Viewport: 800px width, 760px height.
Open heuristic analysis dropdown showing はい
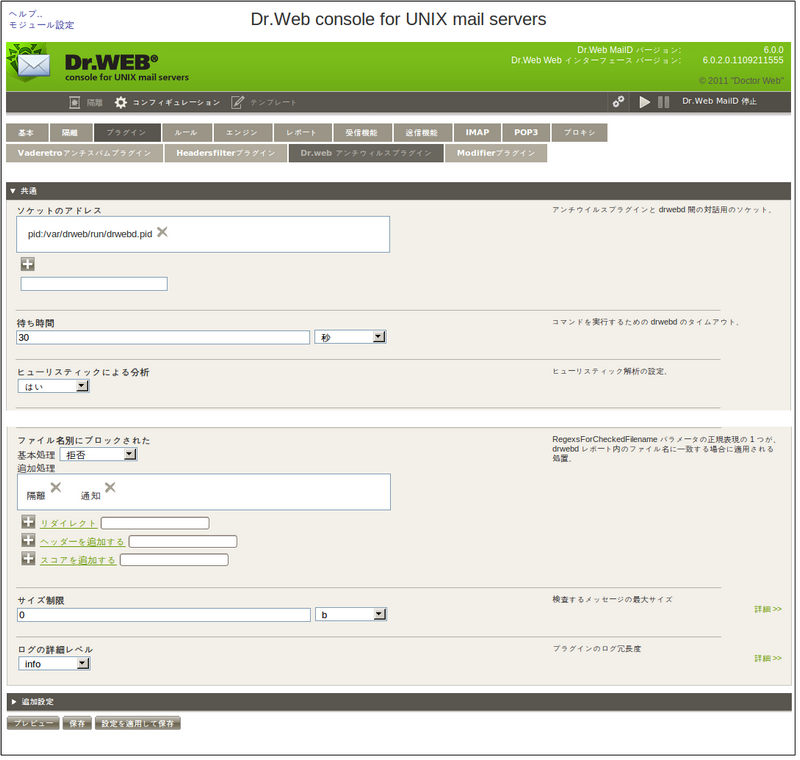pyautogui.click(x=54, y=386)
